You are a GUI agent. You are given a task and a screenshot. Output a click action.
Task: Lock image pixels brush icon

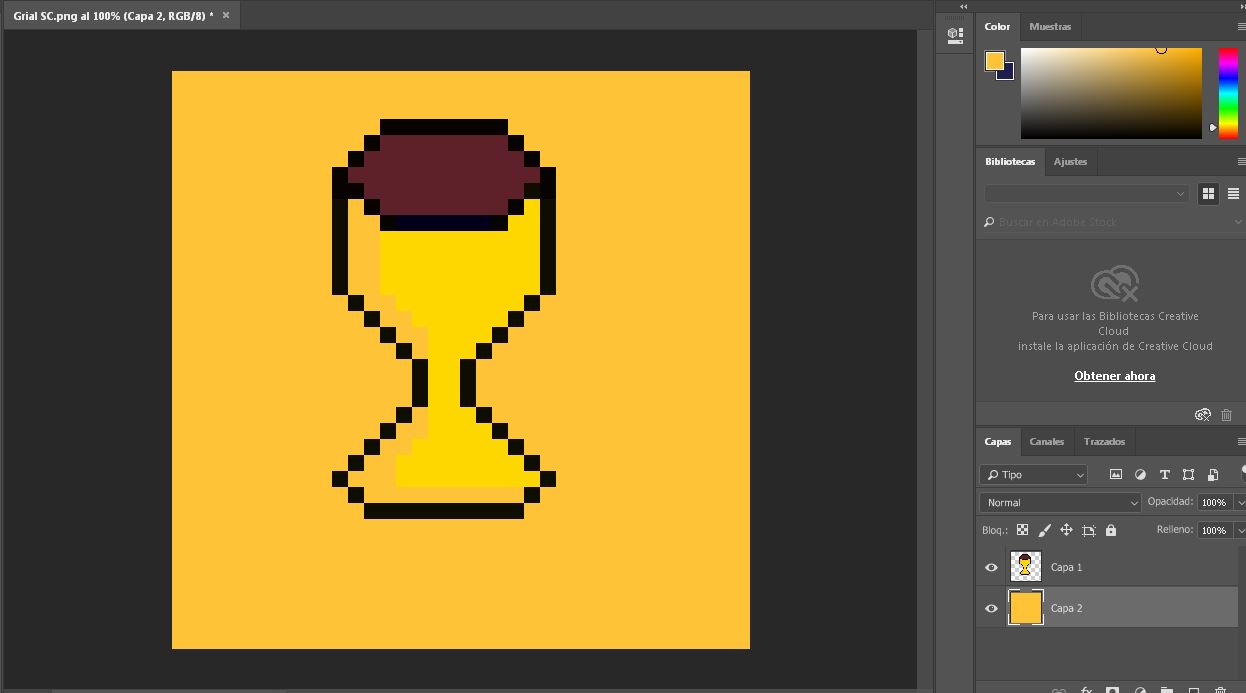1044,530
